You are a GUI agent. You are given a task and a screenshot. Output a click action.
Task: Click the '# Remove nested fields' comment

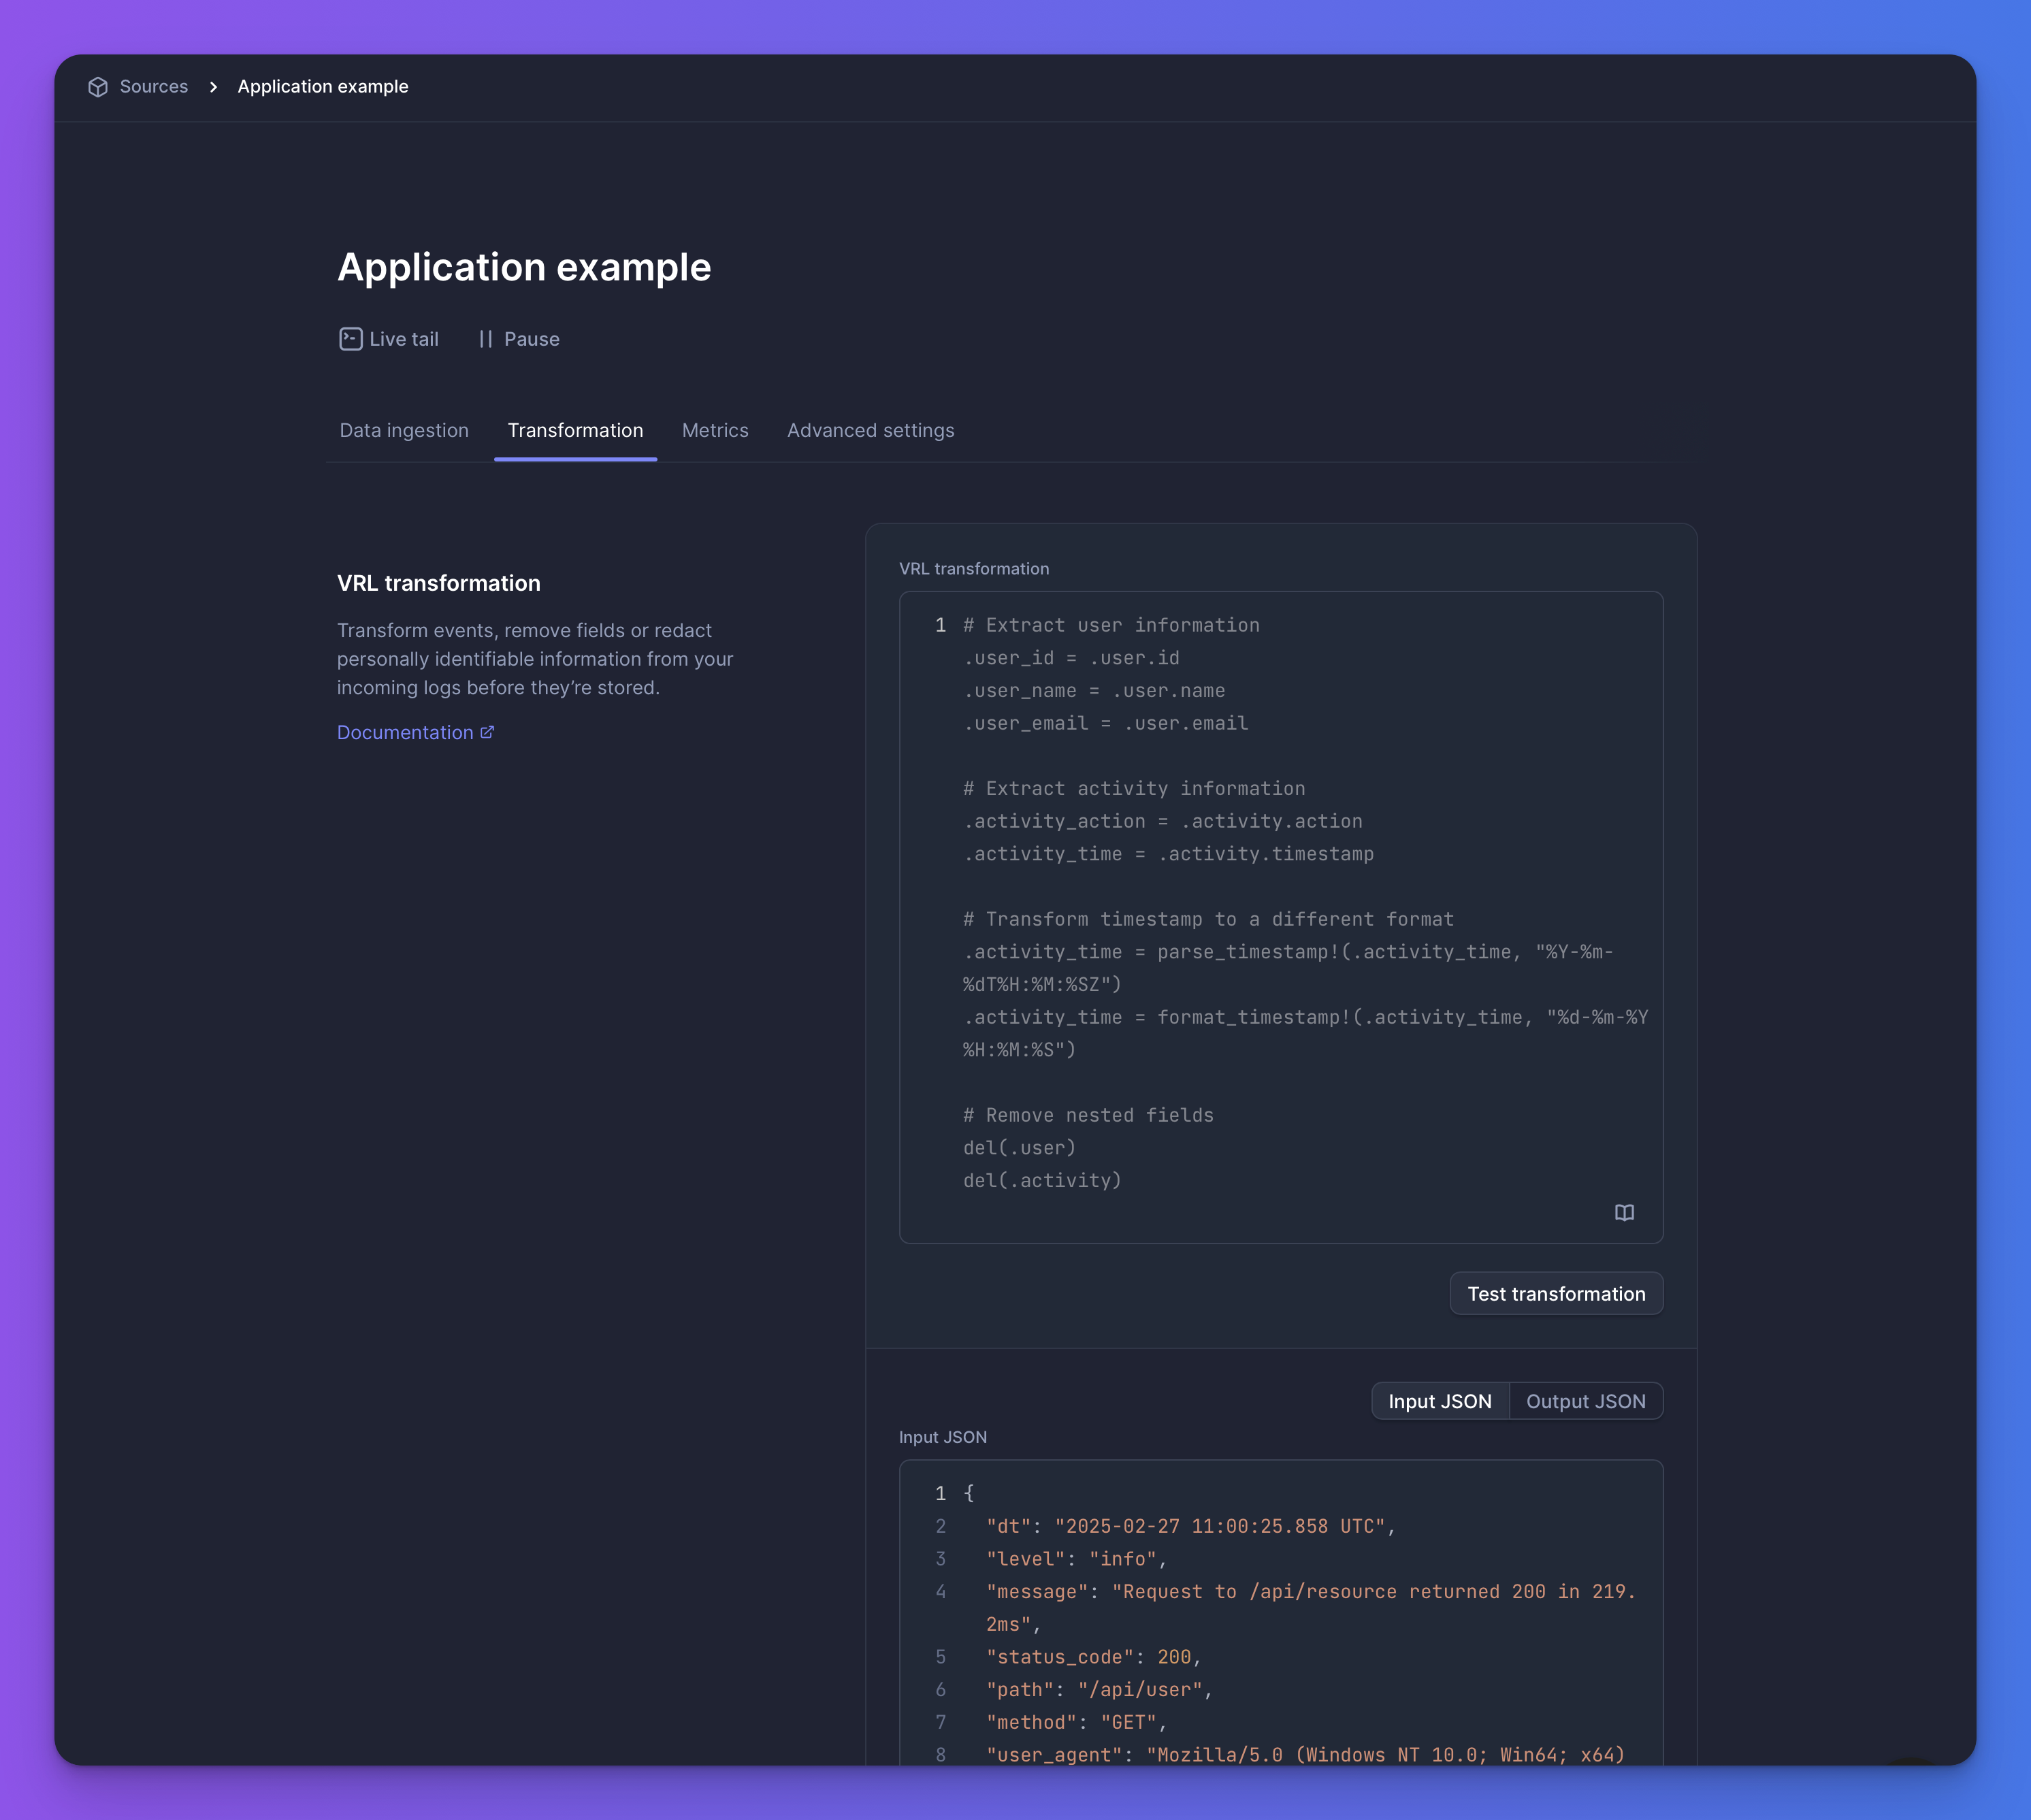click(1088, 1115)
